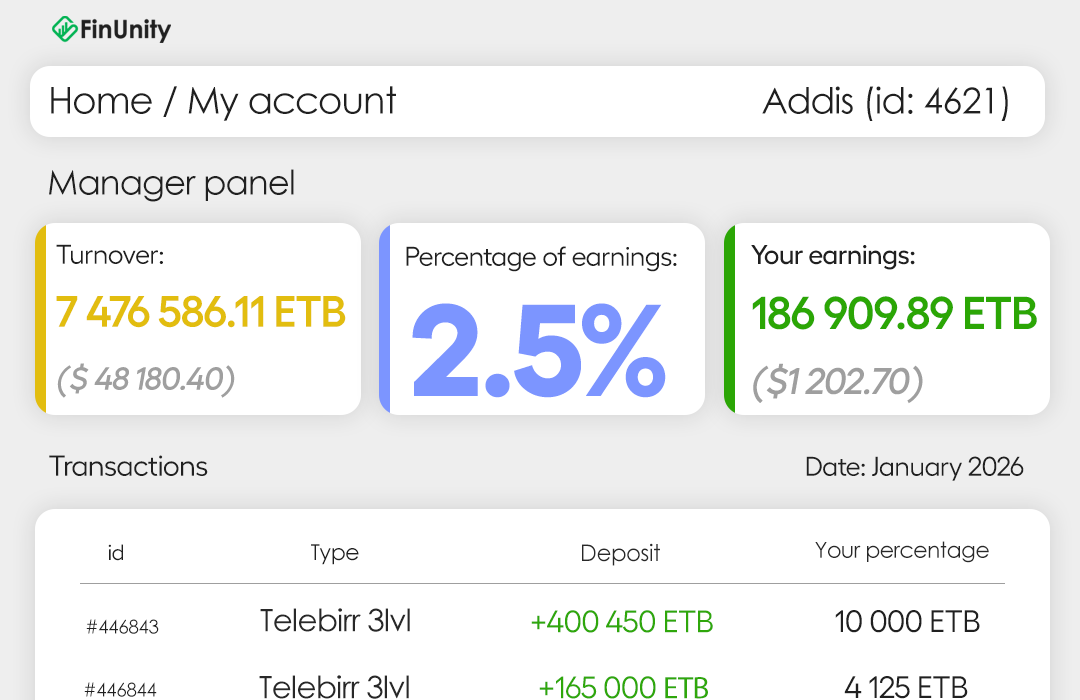Select the yellow Turnover accent bar
Image resolution: width=1080 pixels, height=700 pixels.
[x=39, y=319]
